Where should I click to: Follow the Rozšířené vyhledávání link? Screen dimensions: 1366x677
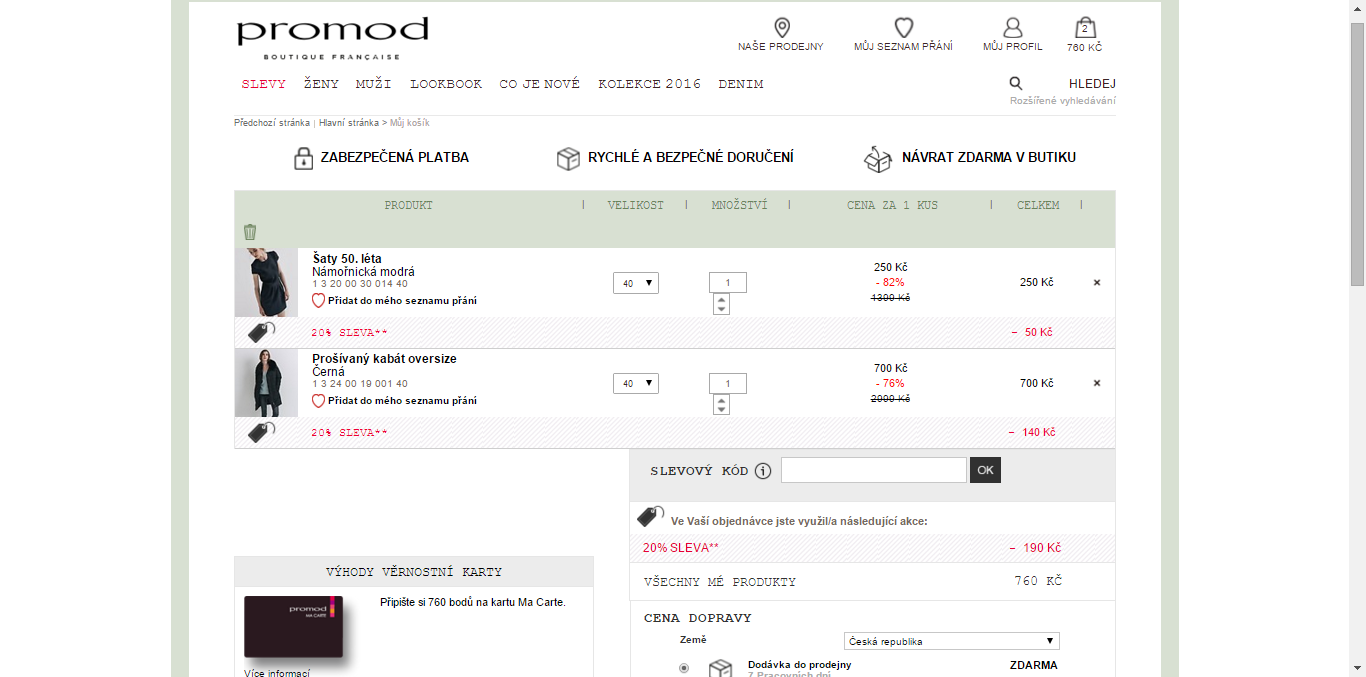1063,100
